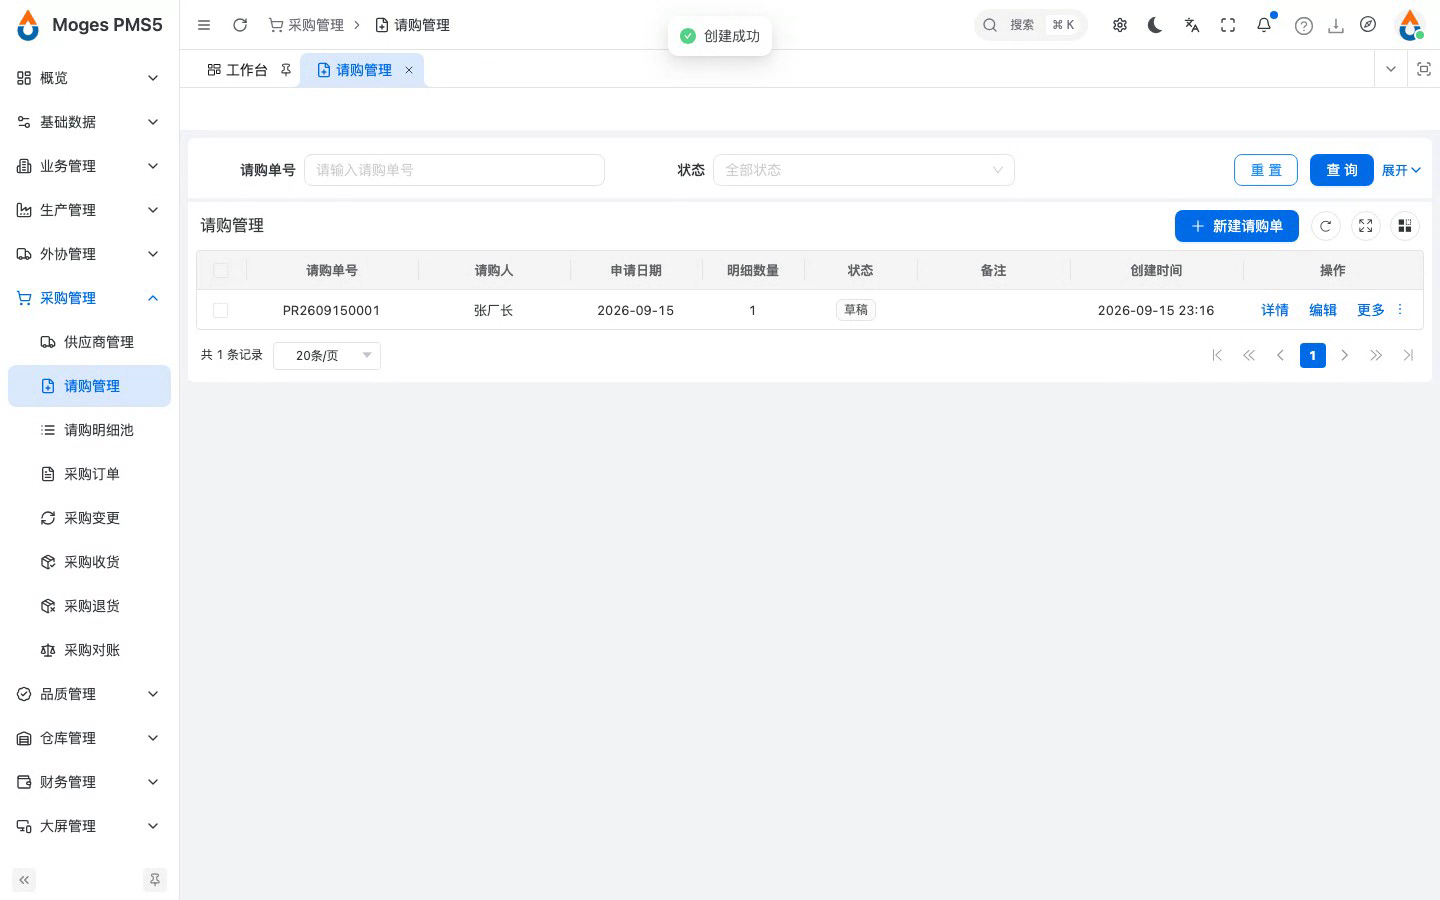The height and width of the screenshot is (900, 1440).
Task: Open the help question mark icon
Action: point(1303,26)
